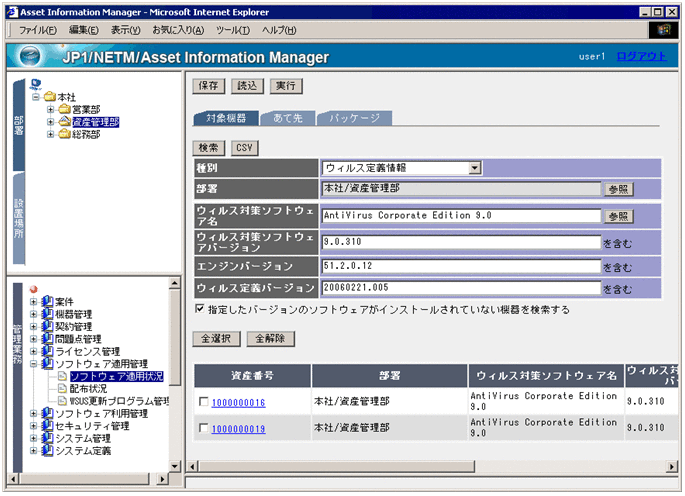This screenshot has width=685, height=496.
Task: Open the ツール(T) menu
Action: pos(233,30)
